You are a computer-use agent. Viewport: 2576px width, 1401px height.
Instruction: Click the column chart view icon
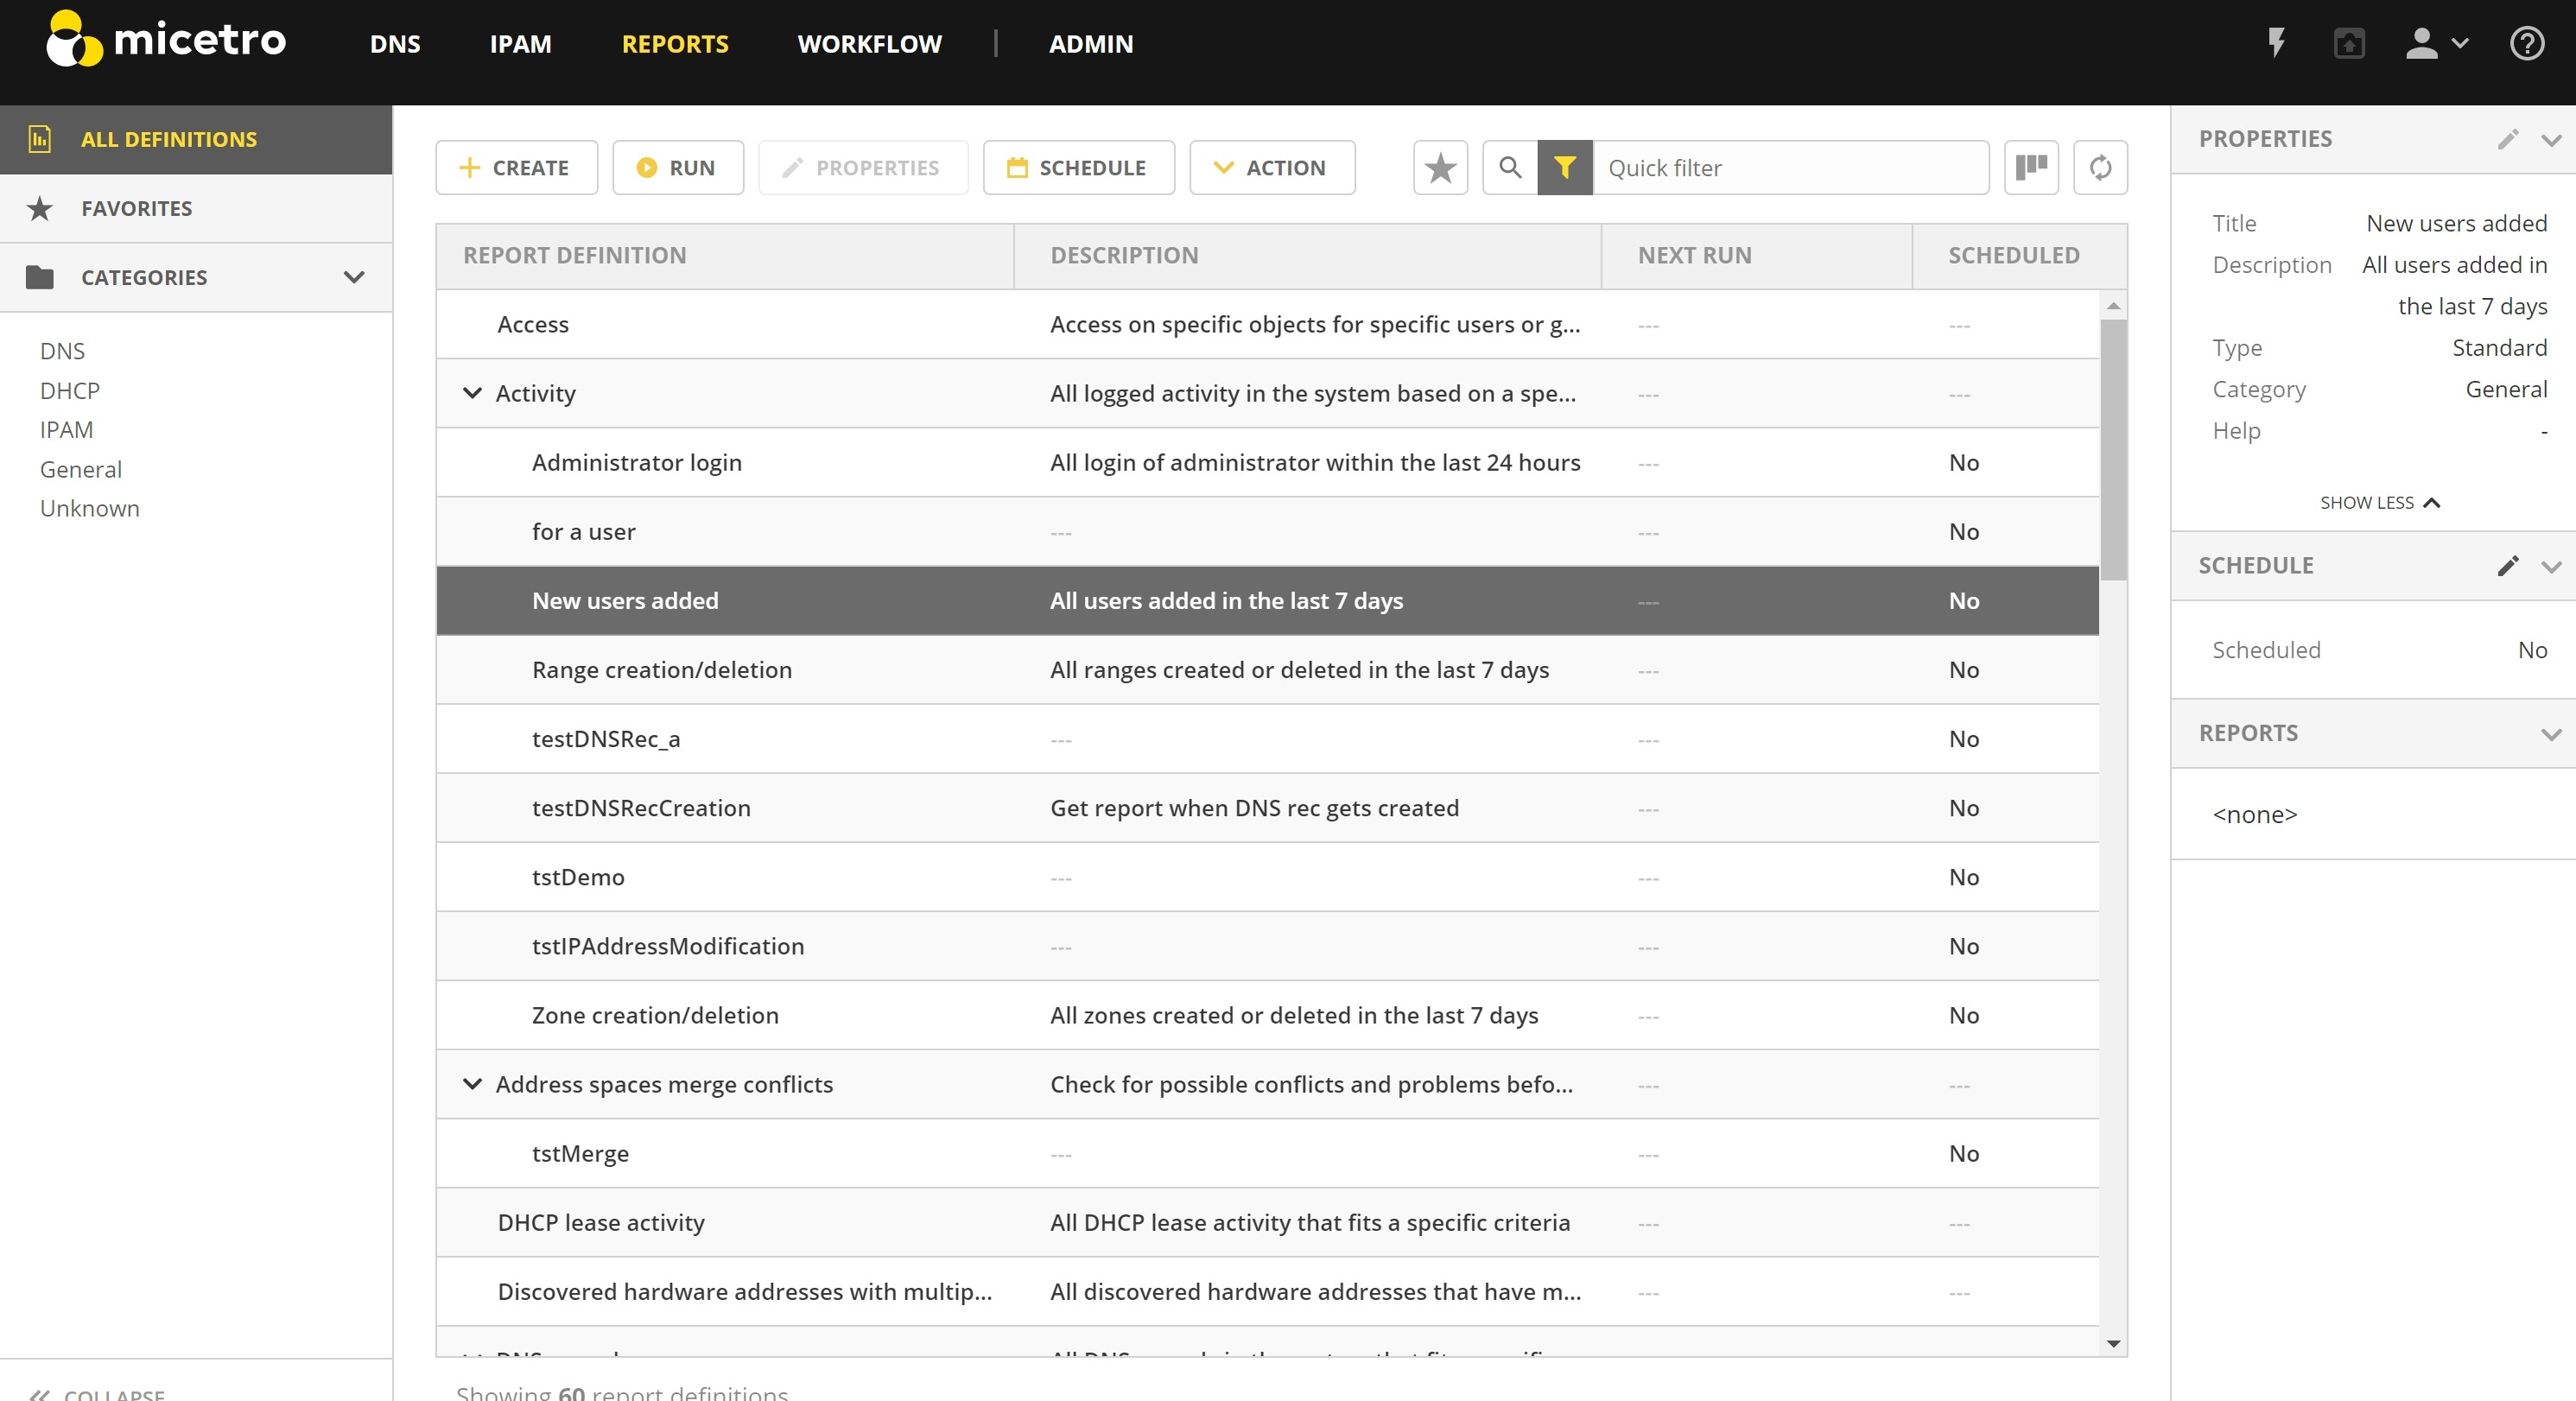tap(2031, 167)
